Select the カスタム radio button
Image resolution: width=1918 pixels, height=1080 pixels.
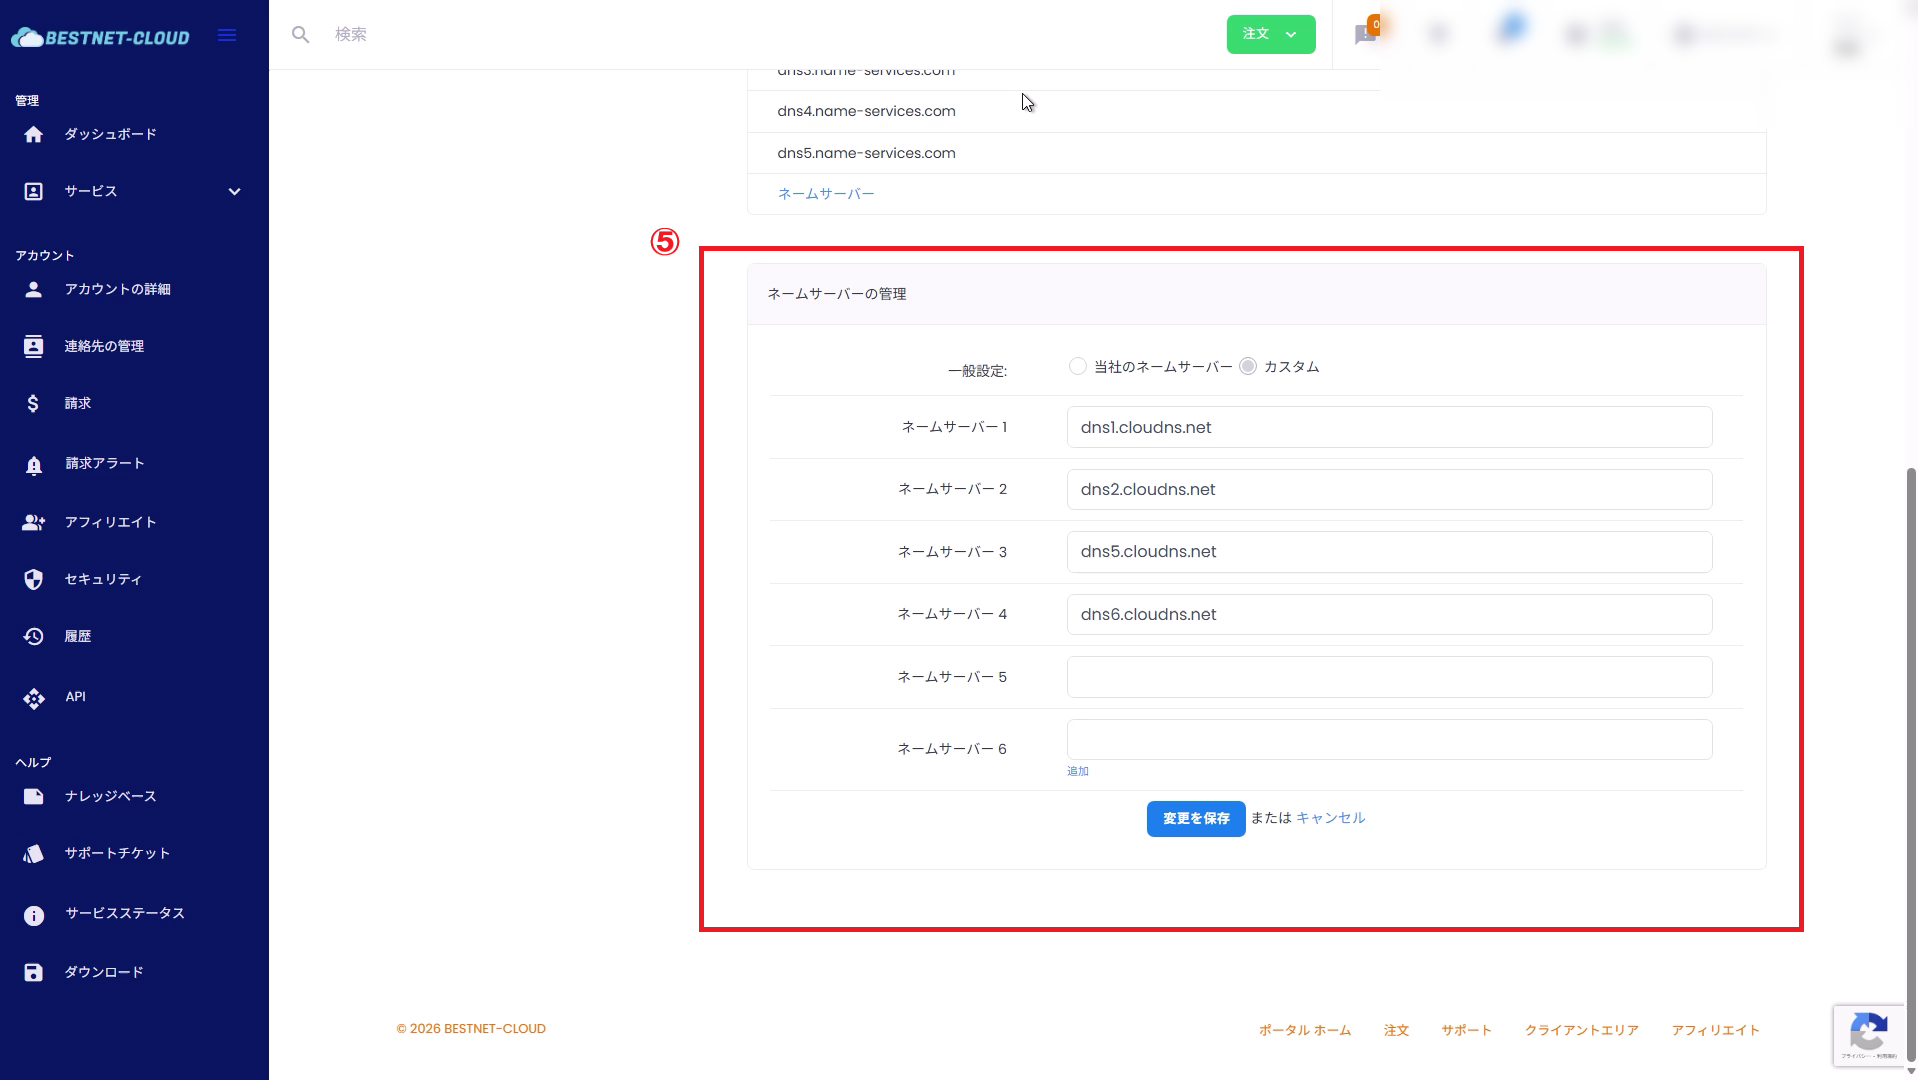point(1248,367)
